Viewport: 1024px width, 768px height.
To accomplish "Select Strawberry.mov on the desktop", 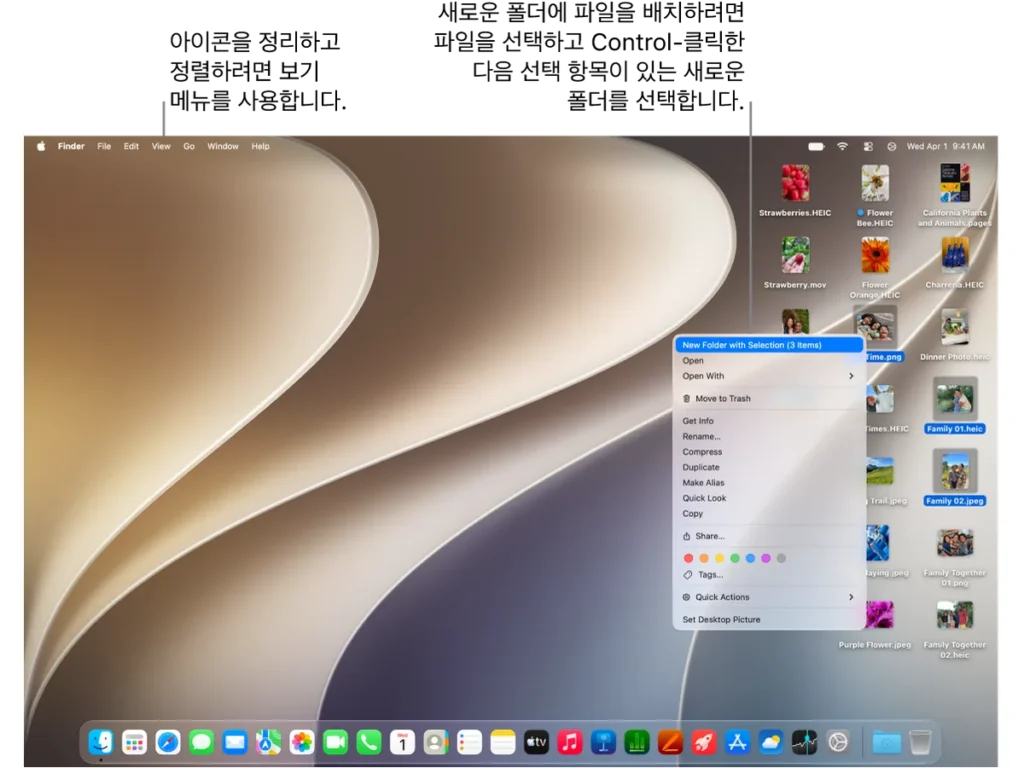I will (795, 263).
